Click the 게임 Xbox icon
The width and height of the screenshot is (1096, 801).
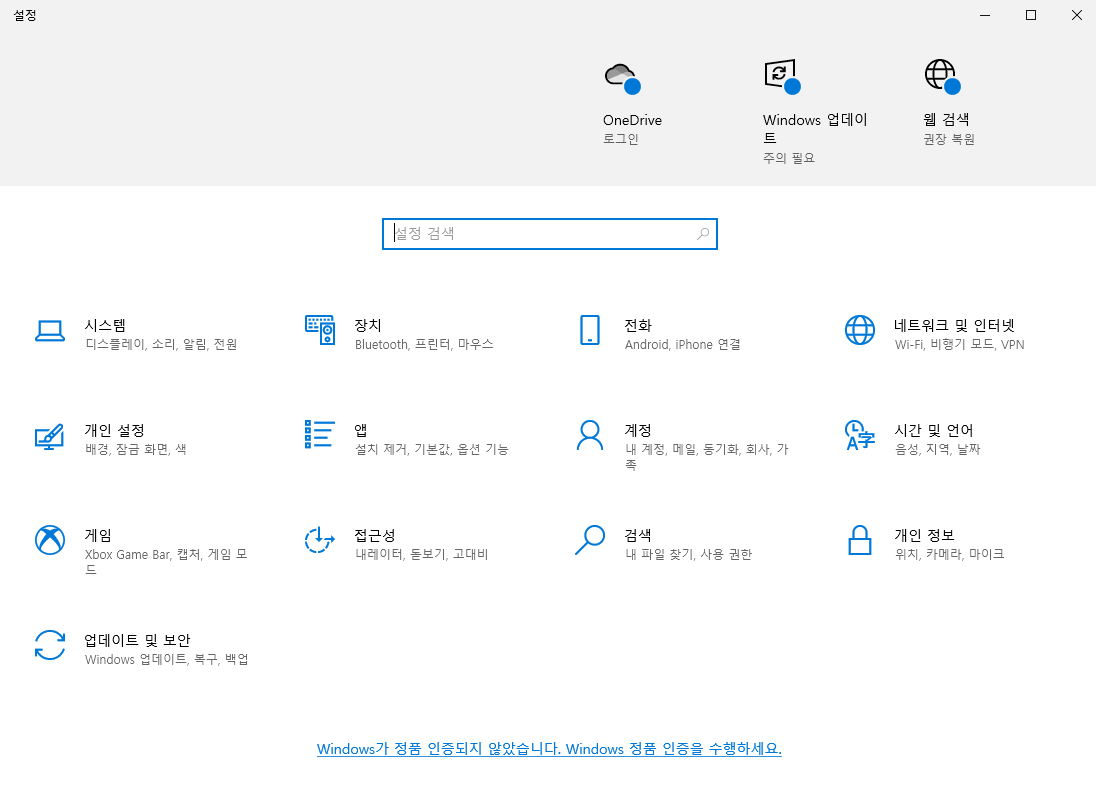[x=50, y=540]
